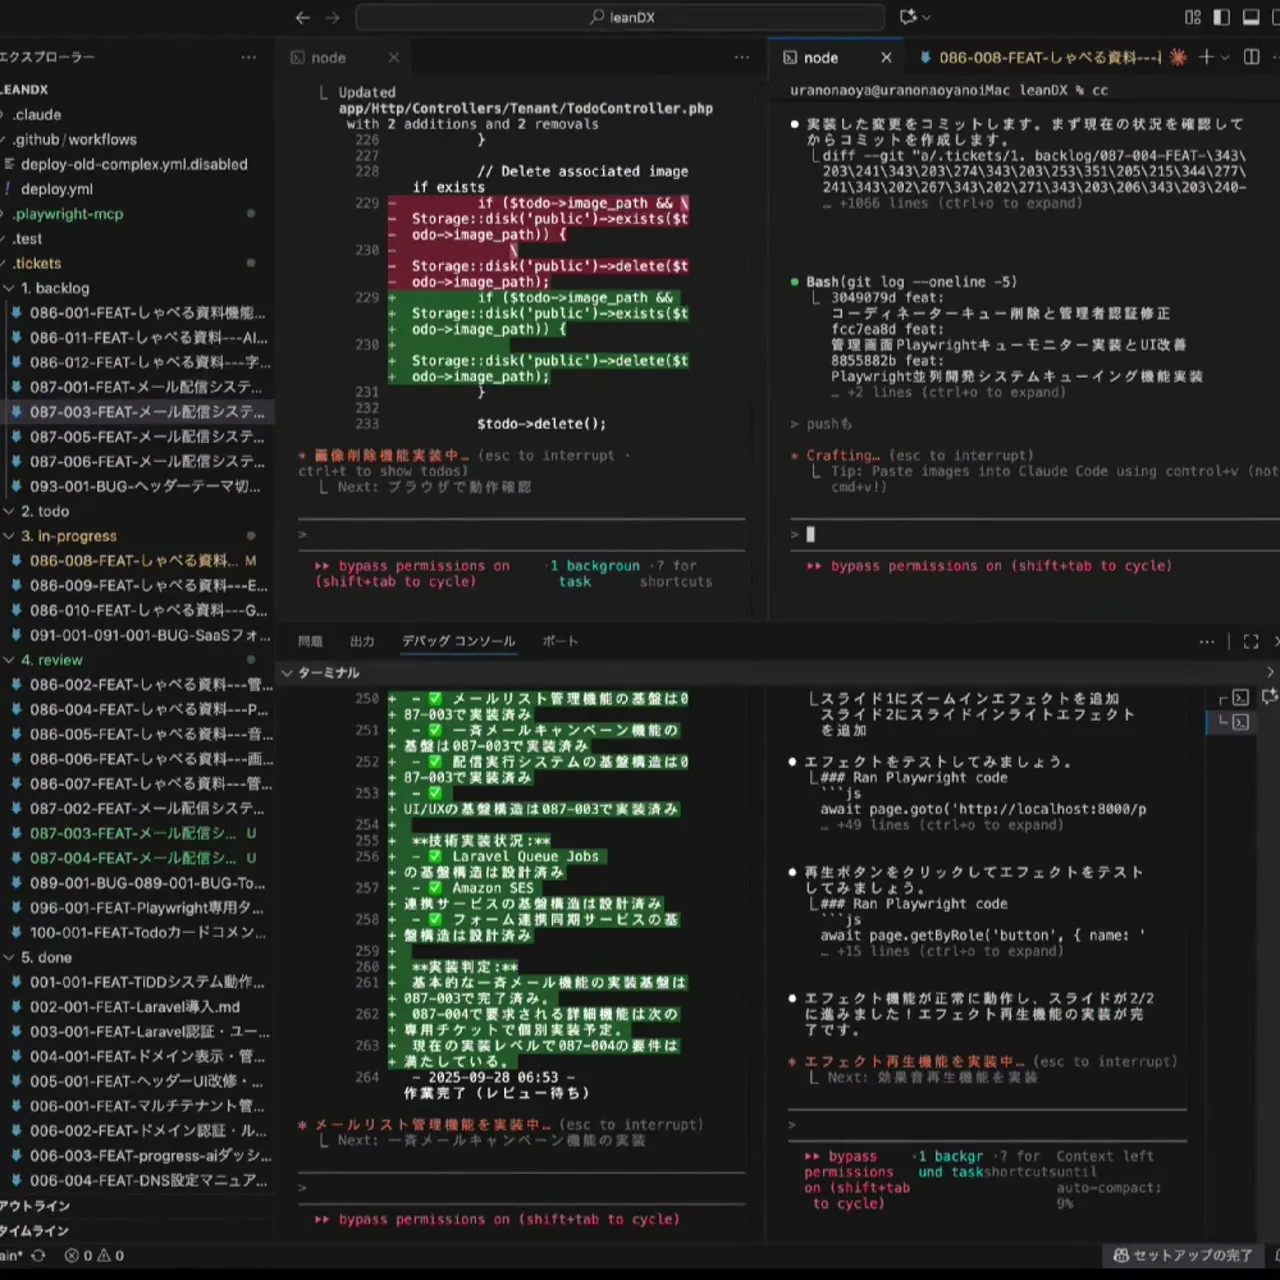The image size is (1280, 1280).
Task: Open the 091-001-091-001-BUG file
Action: (150, 635)
